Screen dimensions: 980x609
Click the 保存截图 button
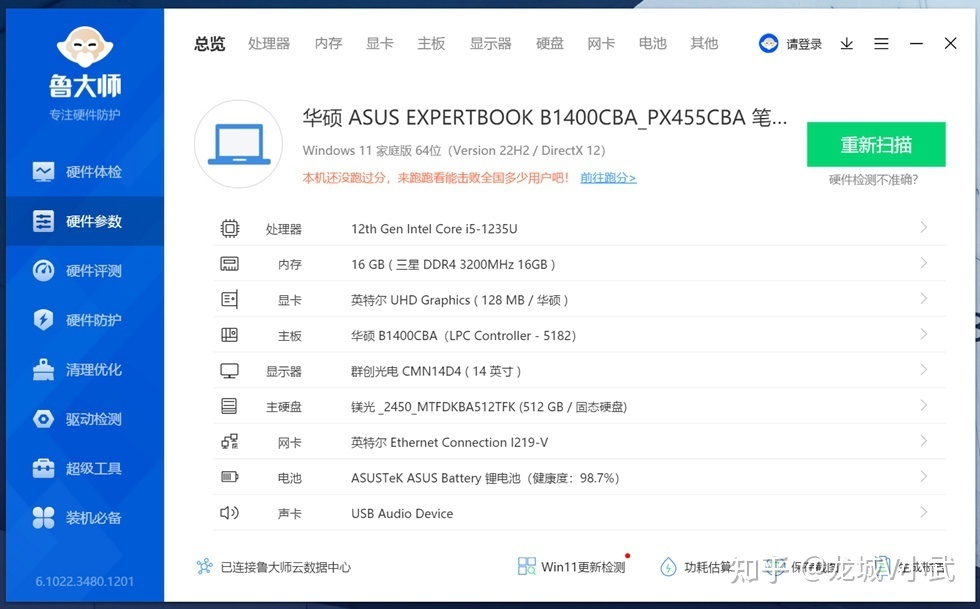802,567
